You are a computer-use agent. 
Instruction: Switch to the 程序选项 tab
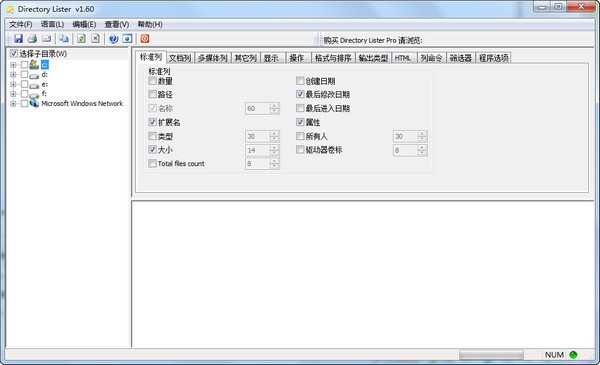[x=494, y=58]
